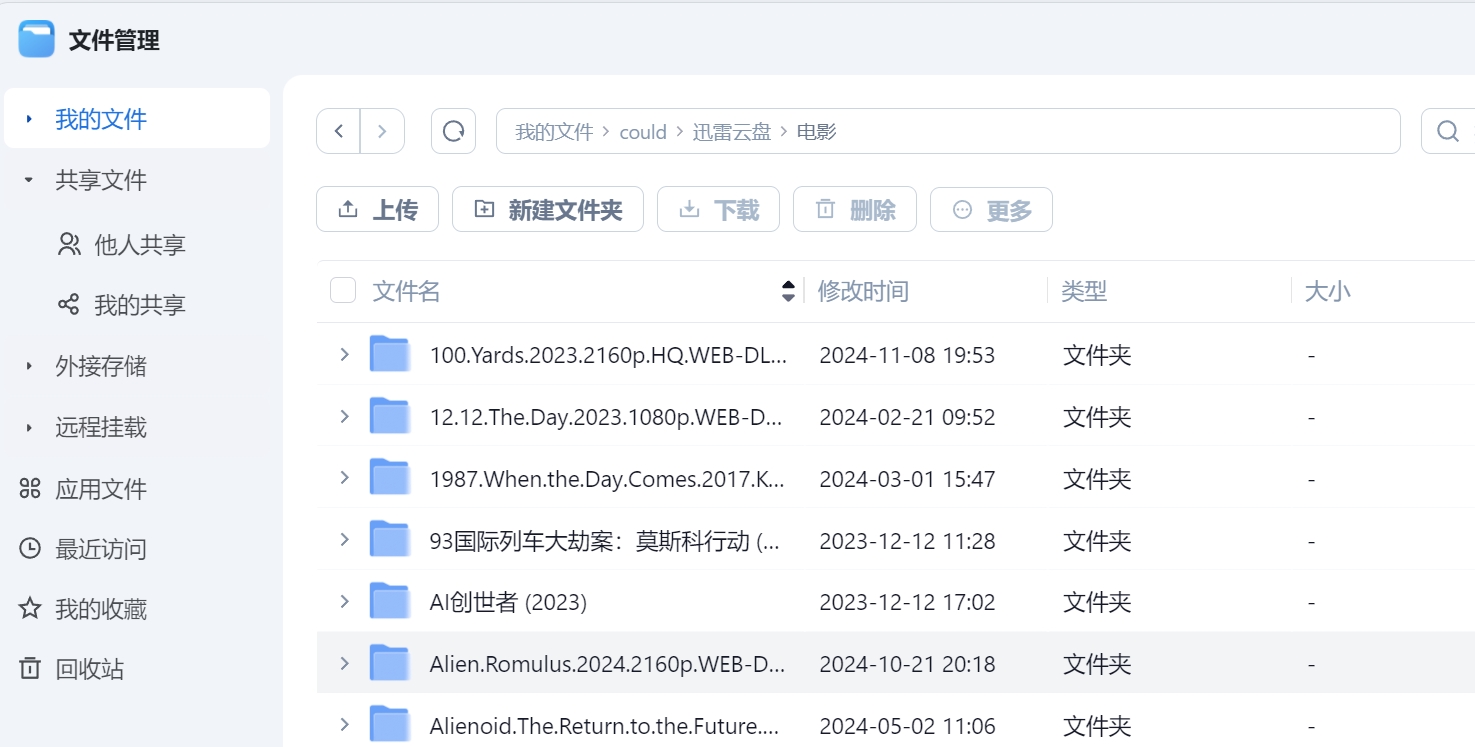Click the 最近访问 clock icon
Screen dimensions: 1475x747
click(x=31, y=548)
